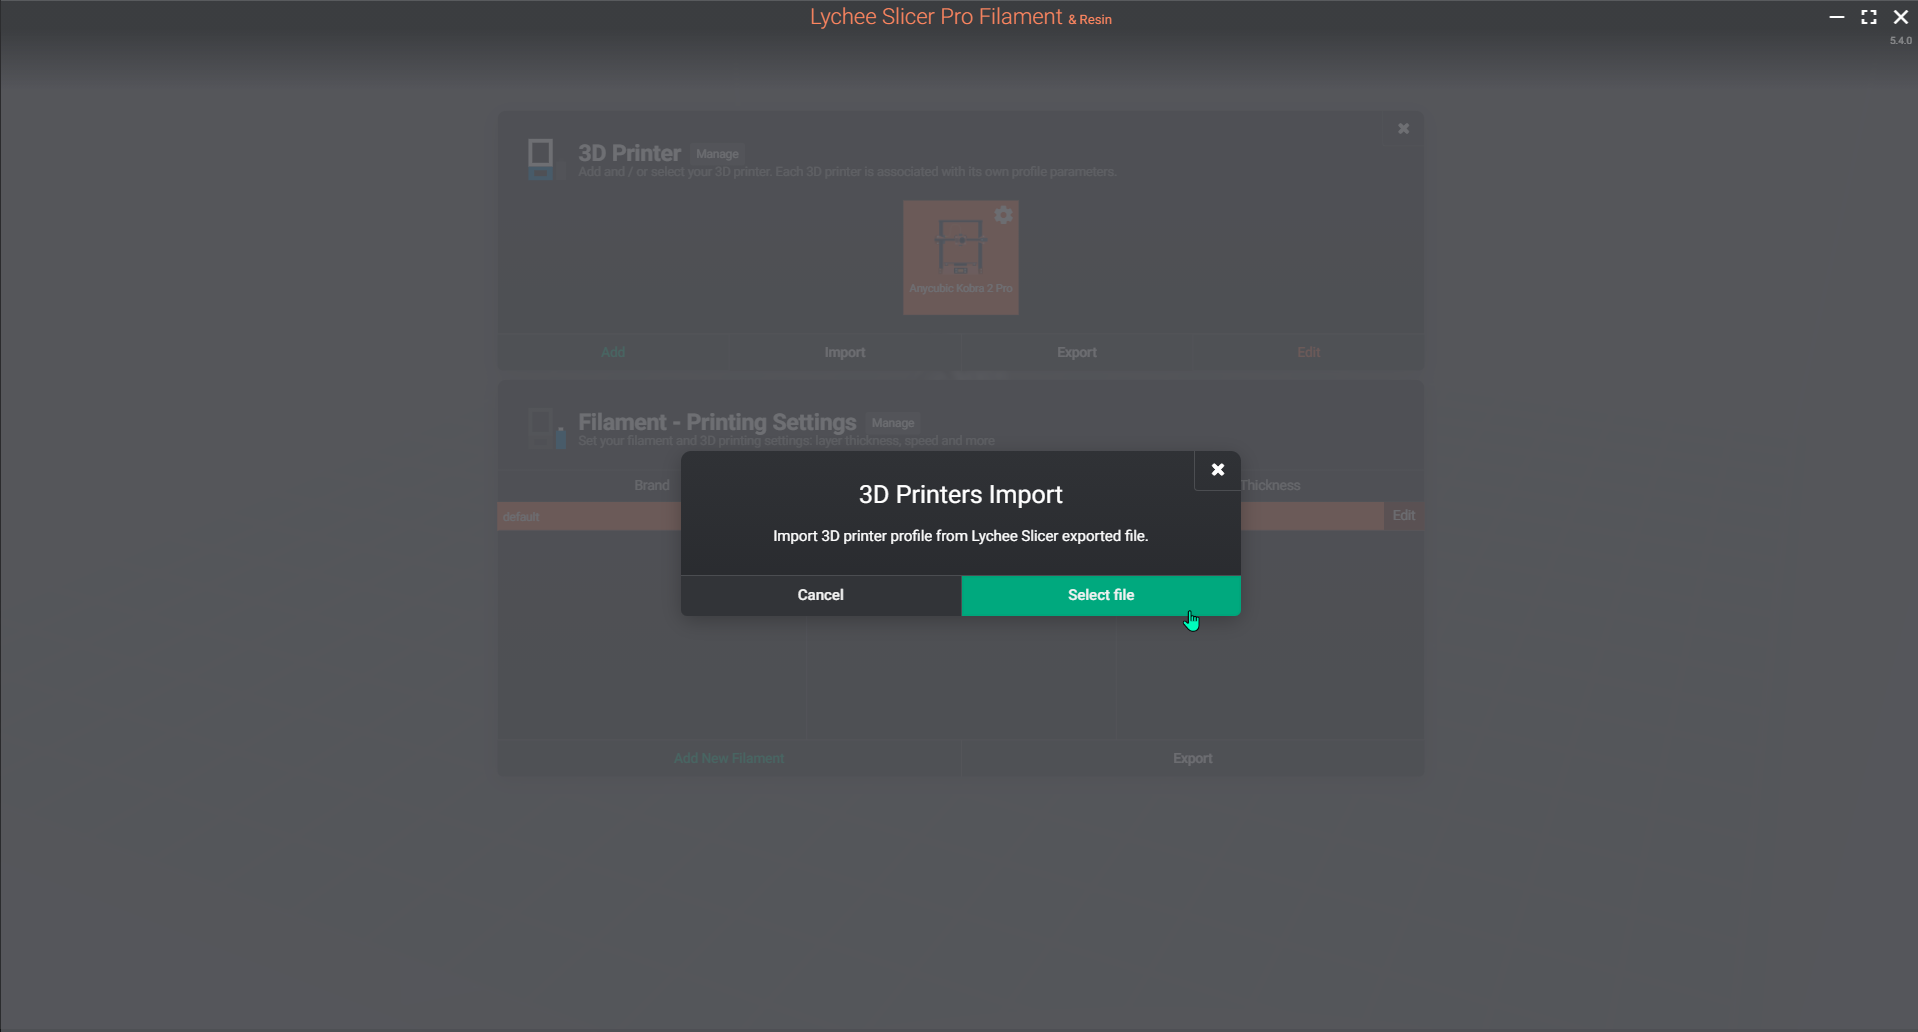The width and height of the screenshot is (1918, 1032).
Task: Click Add to create a new printer
Action: 613,351
